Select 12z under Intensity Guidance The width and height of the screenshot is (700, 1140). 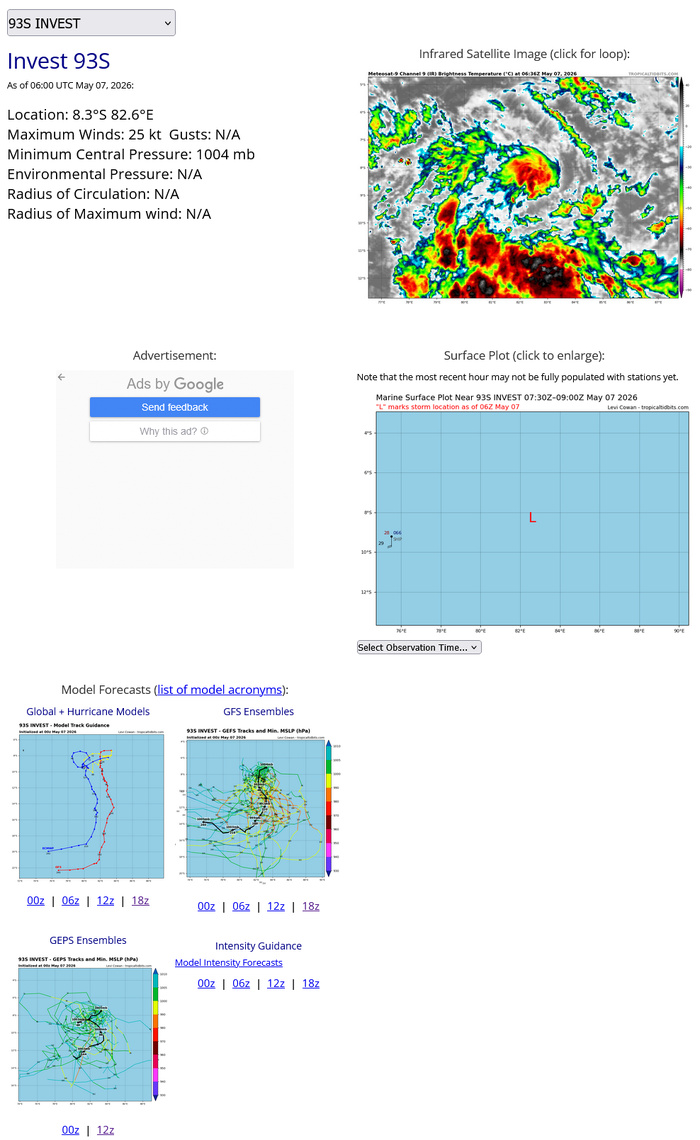[x=276, y=983]
